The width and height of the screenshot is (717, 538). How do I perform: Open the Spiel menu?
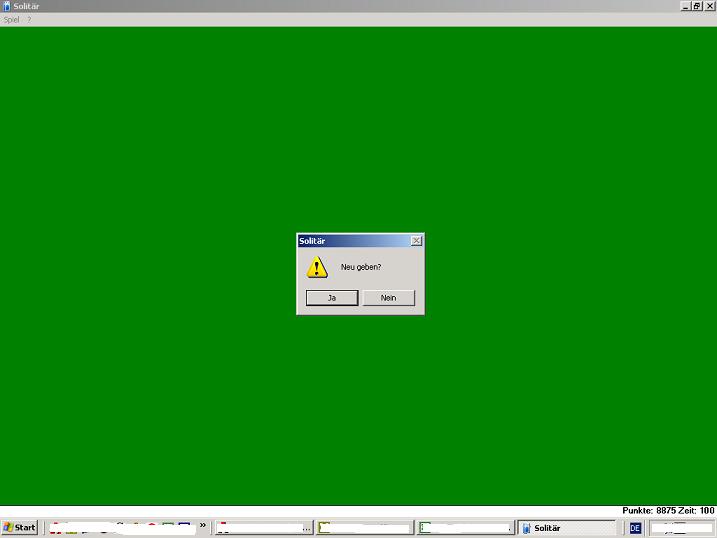(11, 20)
